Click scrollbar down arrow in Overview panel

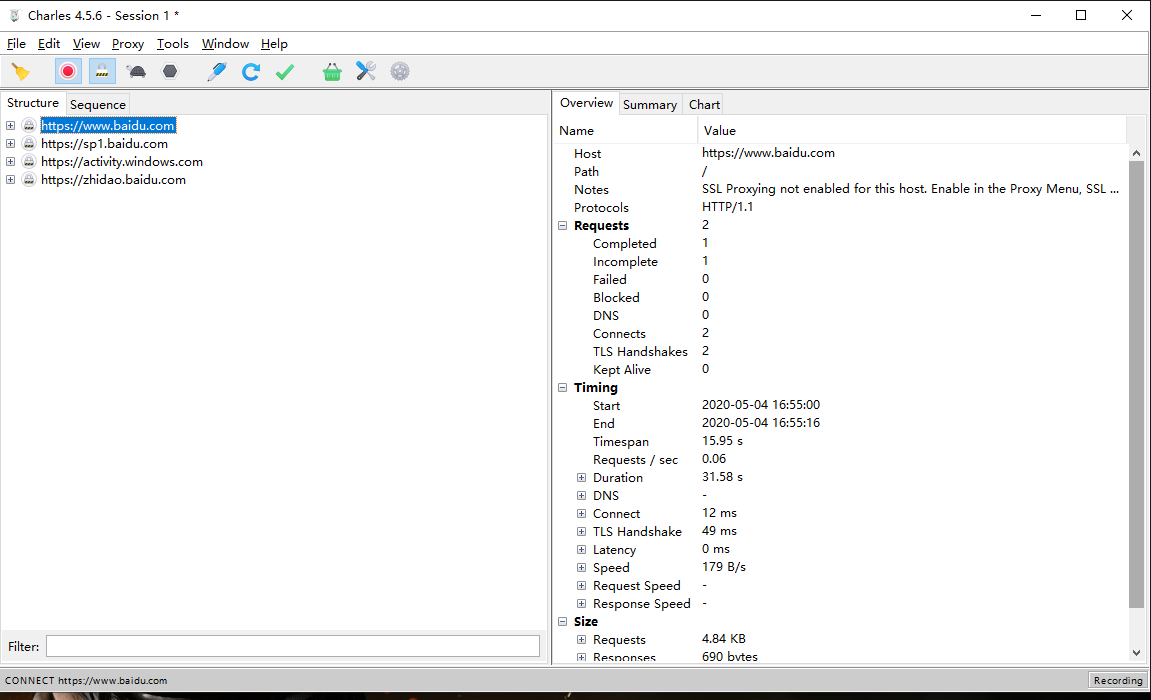(x=1136, y=652)
